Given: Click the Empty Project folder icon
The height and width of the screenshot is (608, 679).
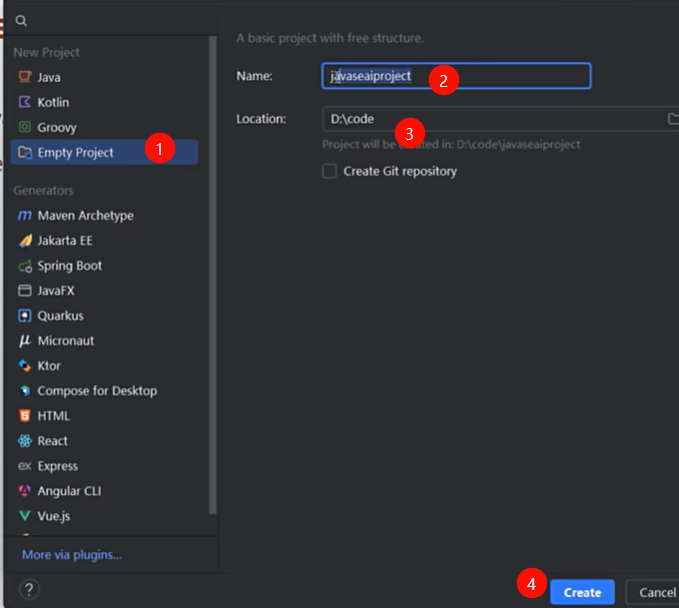Looking at the screenshot, I should [25, 152].
